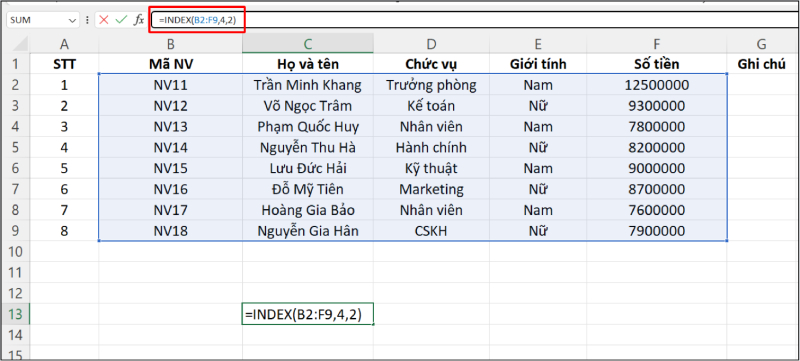Image resolution: width=800 pixels, height=361 pixels.
Task: Select row 9 header
Action: [15, 231]
